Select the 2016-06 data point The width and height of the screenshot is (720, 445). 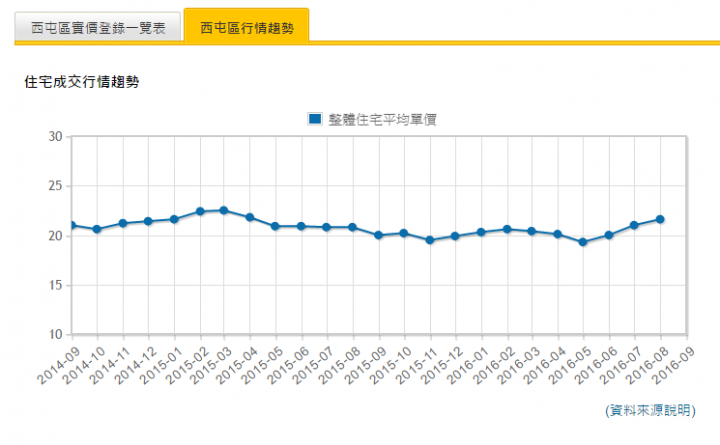(609, 235)
